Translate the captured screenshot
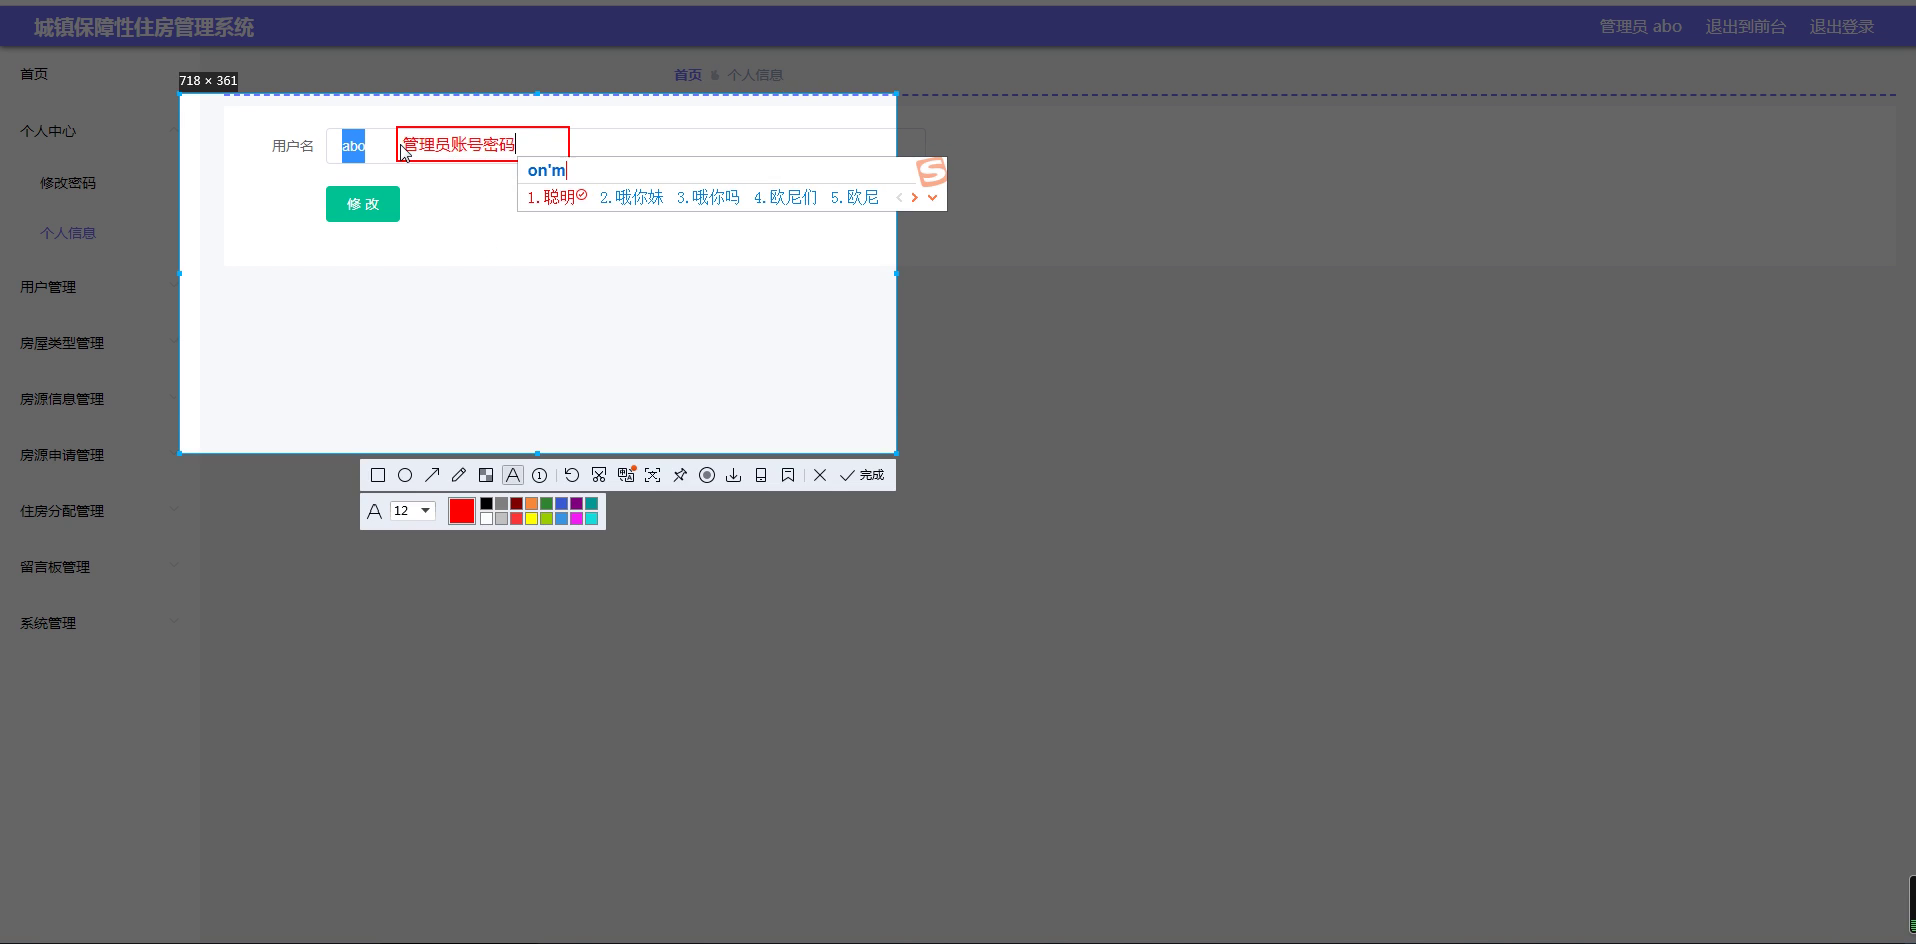Screen dimensions: 1916x944 pos(626,475)
